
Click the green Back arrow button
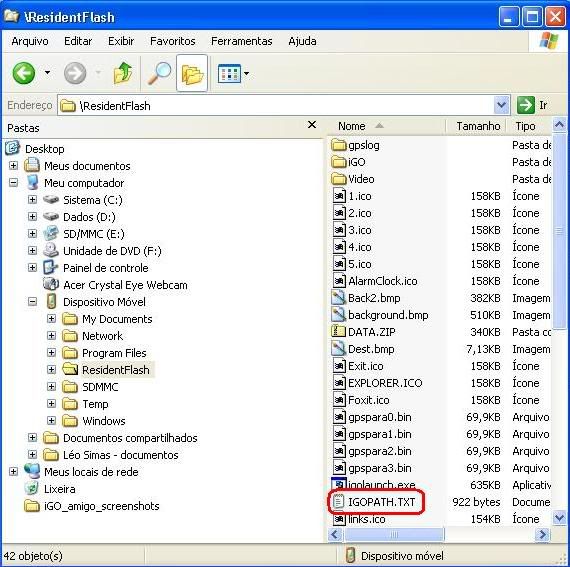[x=24, y=73]
